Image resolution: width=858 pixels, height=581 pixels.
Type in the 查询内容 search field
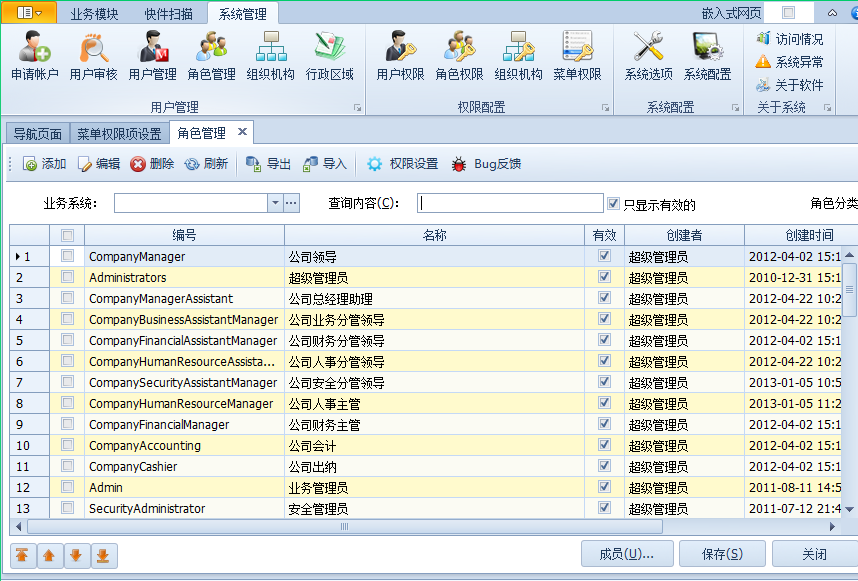click(510, 202)
